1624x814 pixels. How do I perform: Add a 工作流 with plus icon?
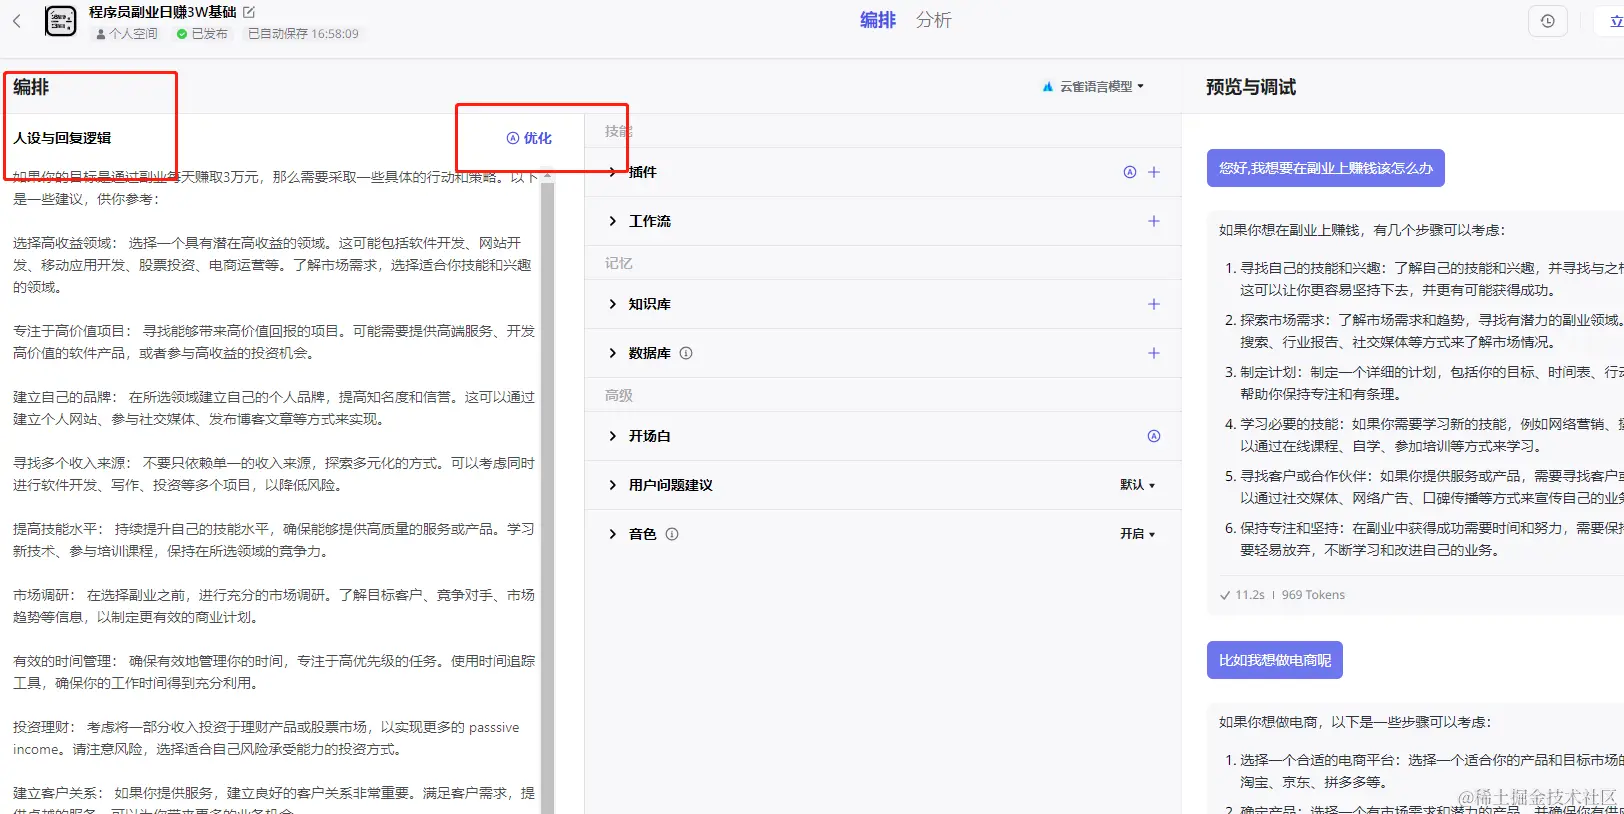pos(1154,221)
